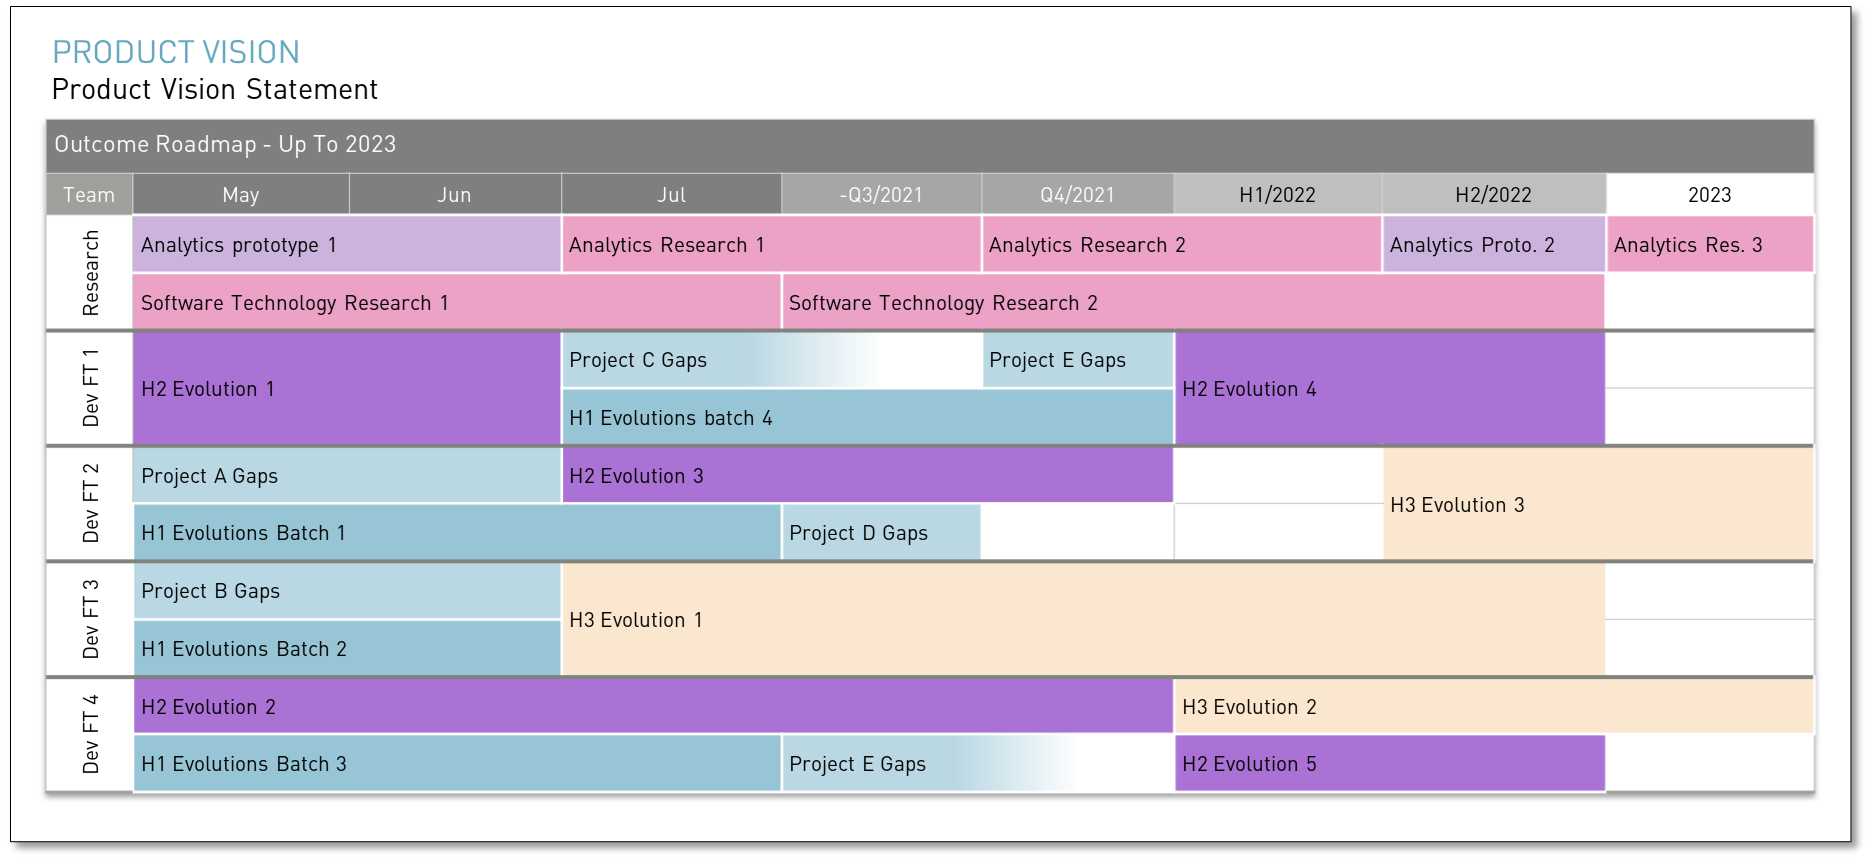Select the Dev FT 3 row label

click(90, 620)
